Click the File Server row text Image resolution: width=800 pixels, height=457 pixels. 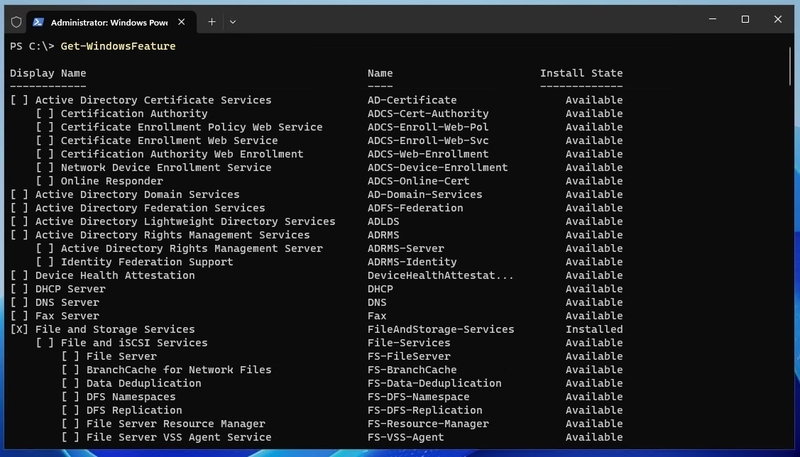[121, 357]
